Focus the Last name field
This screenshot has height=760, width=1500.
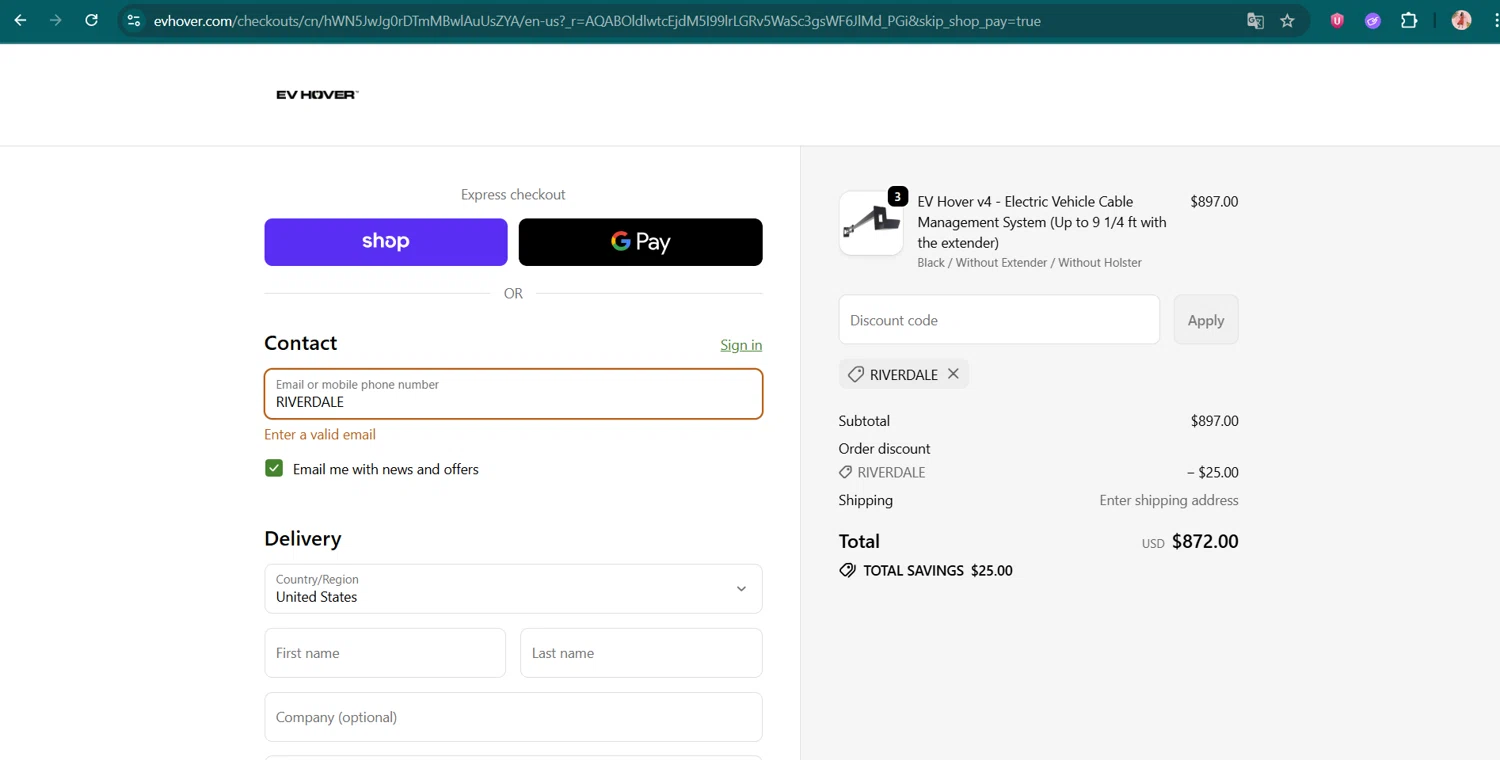[641, 653]
